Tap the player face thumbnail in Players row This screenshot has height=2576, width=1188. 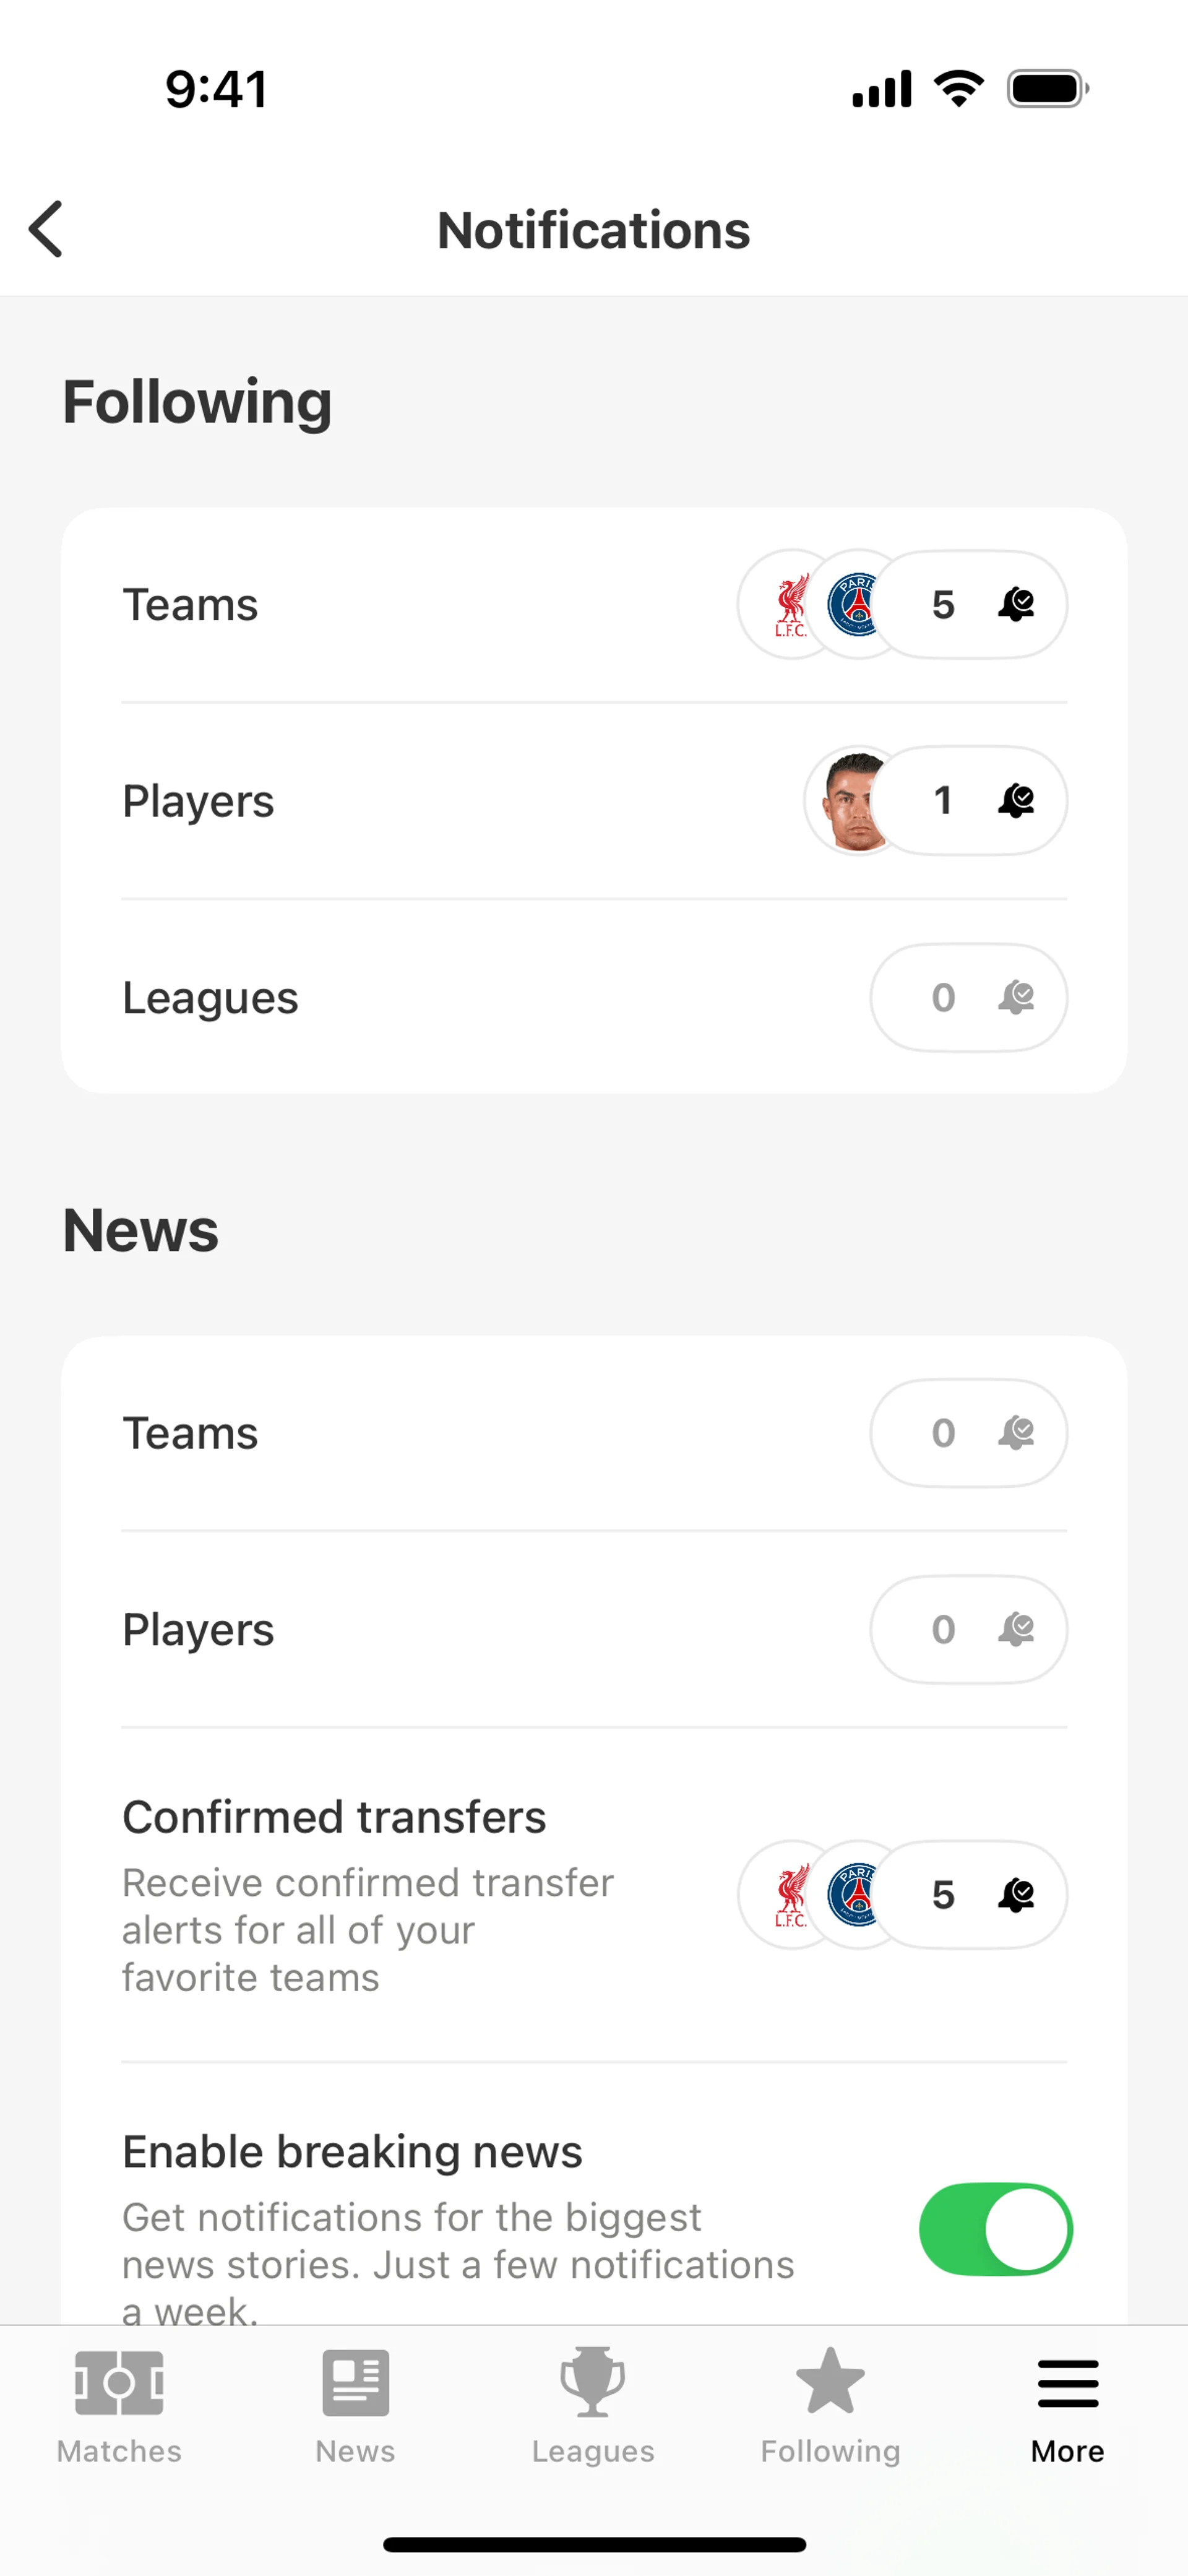pyautogui.click(x=851, y=801)
